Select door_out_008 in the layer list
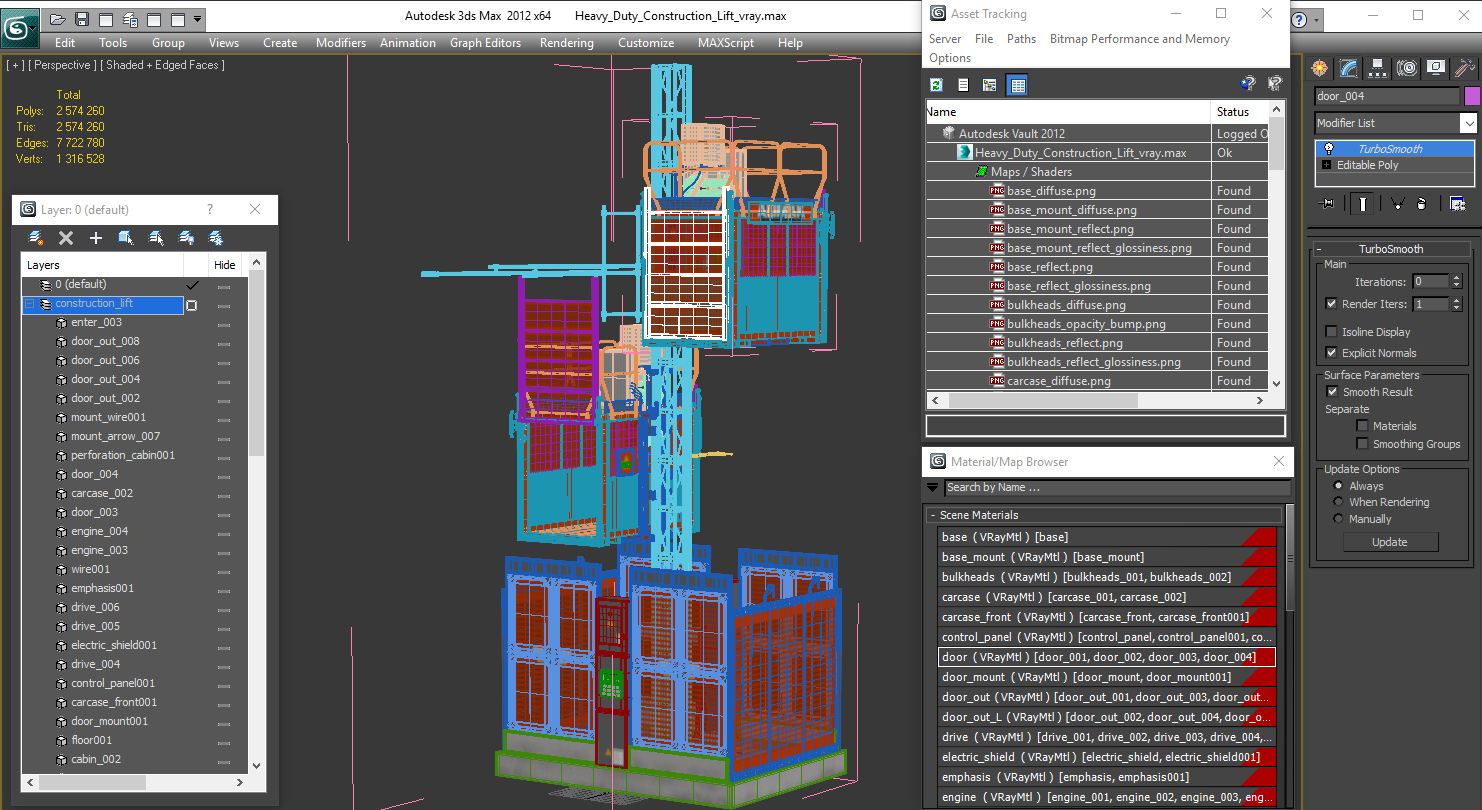Image resolution: width=1482 pixels, height=810 pixels. (x=105, y=341)
